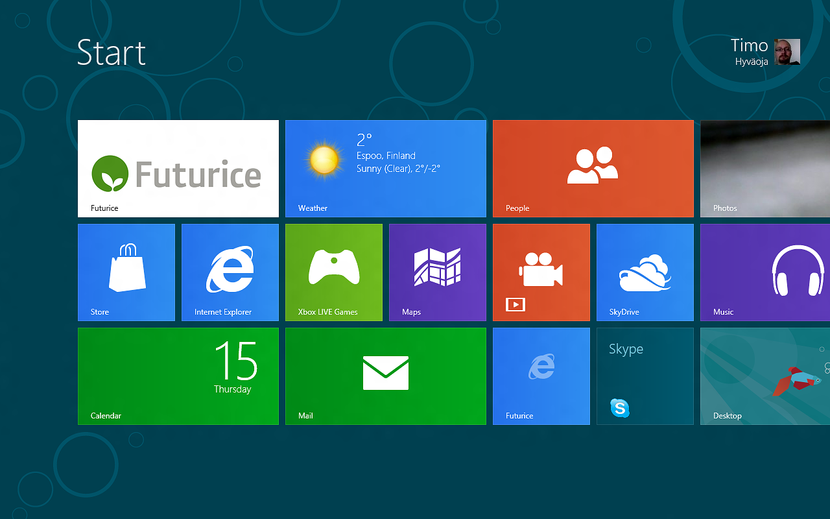Launch the Store tile

coord(126,272)
